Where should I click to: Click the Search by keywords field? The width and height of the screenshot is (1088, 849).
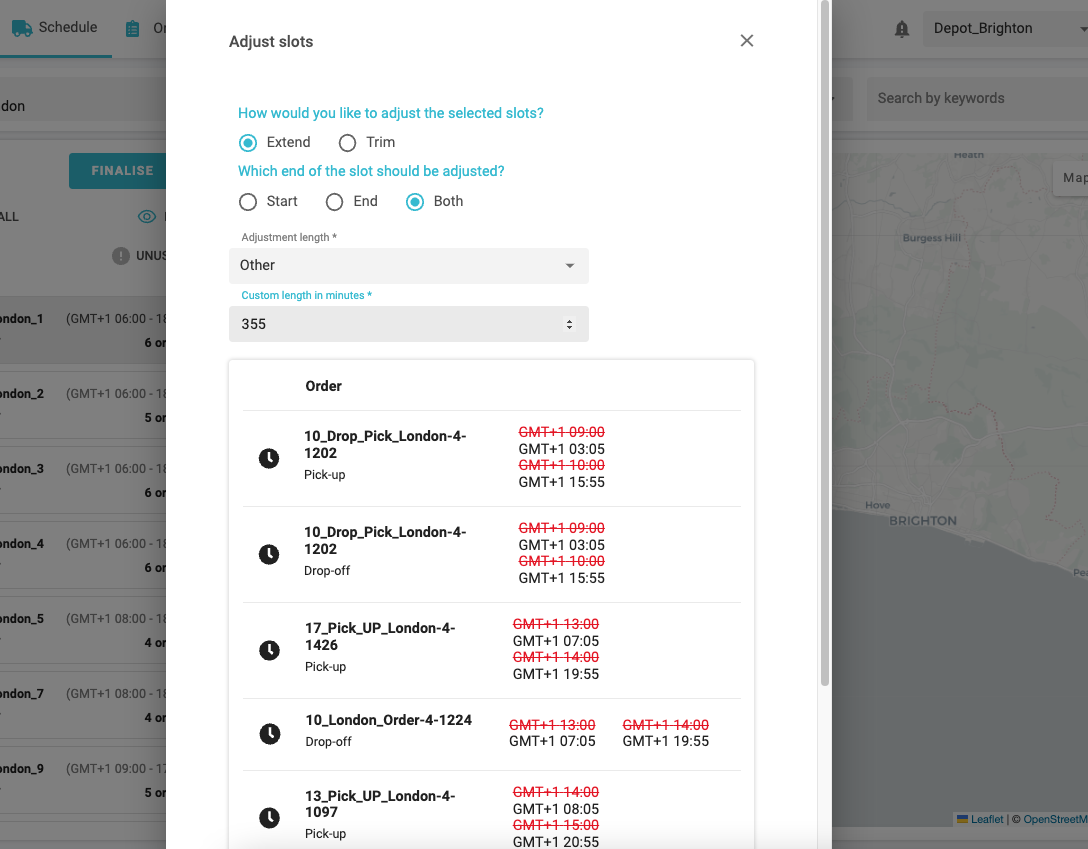click(x=975, y=98)
